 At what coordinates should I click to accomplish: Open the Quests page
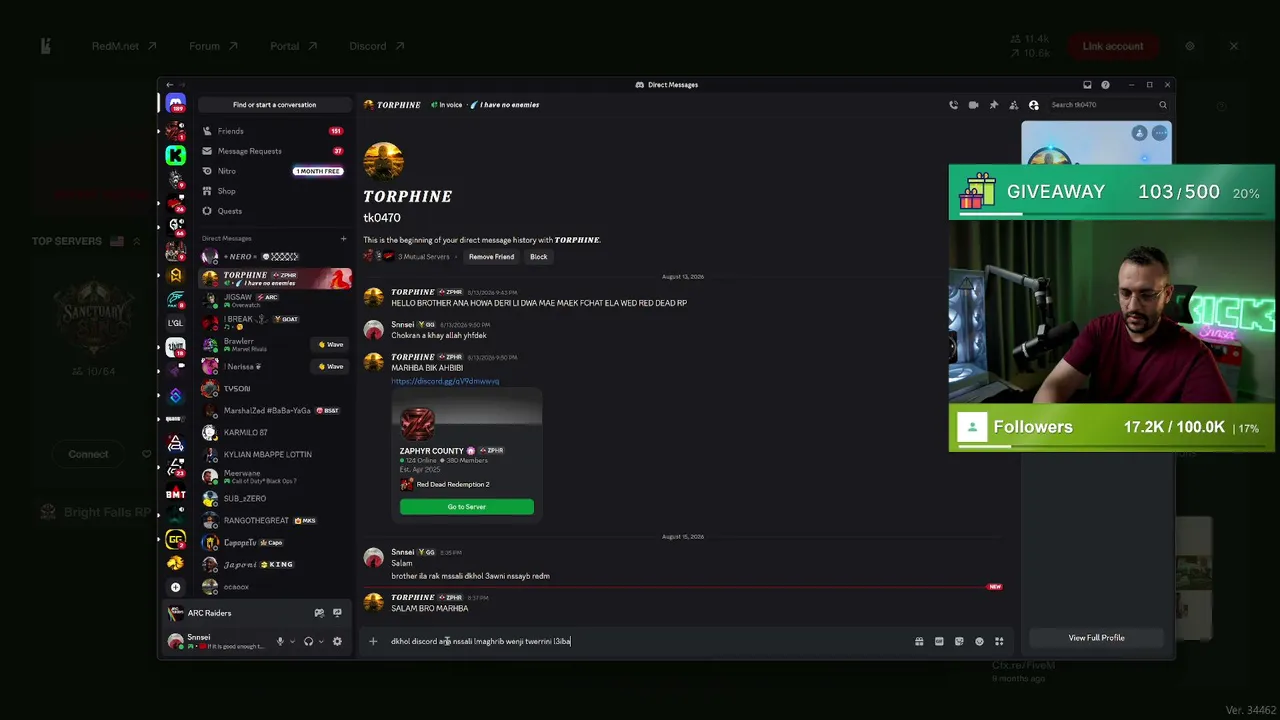[274, 211]
